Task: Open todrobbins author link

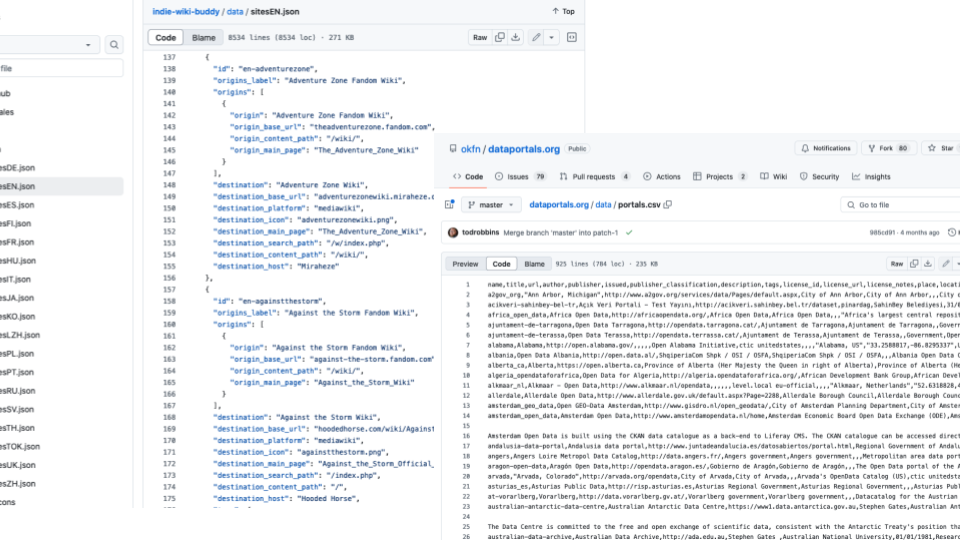Action: (480, 233)
